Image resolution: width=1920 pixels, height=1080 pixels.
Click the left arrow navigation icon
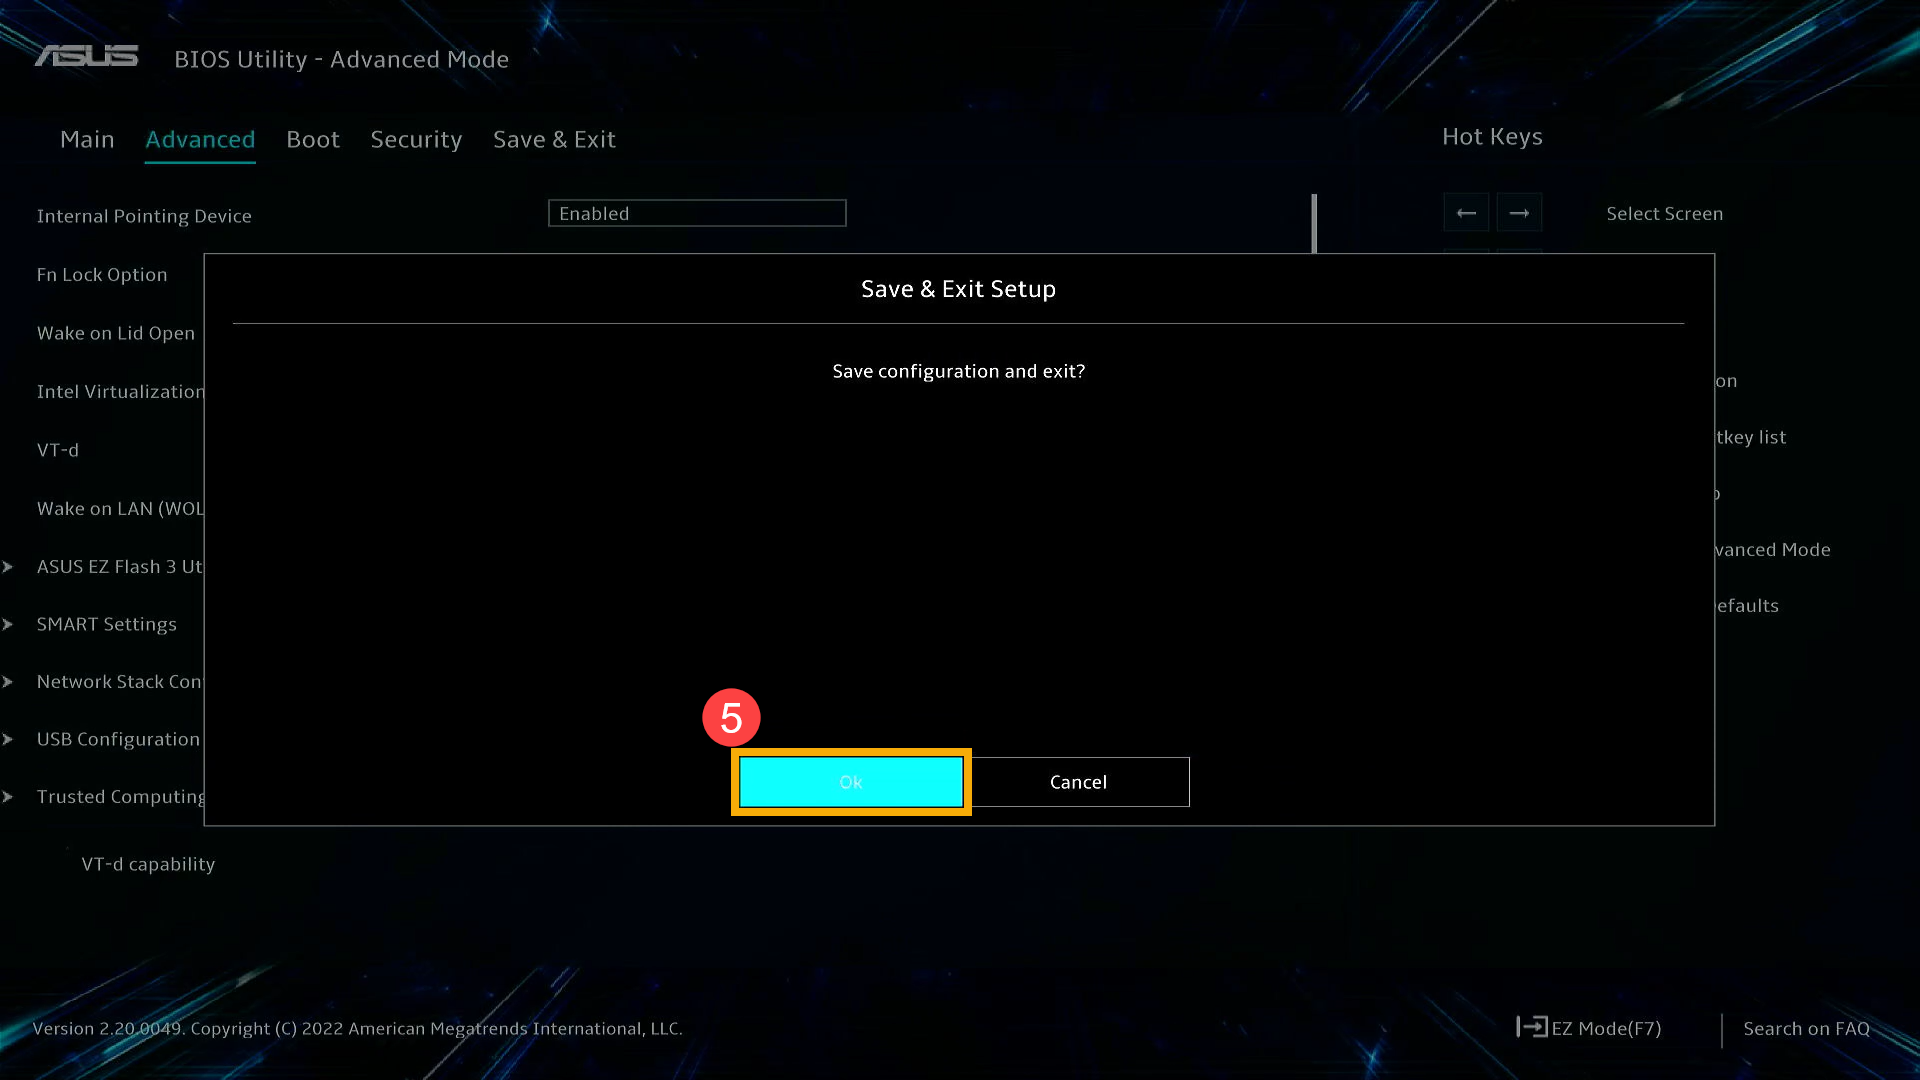tap(1466, 212)
